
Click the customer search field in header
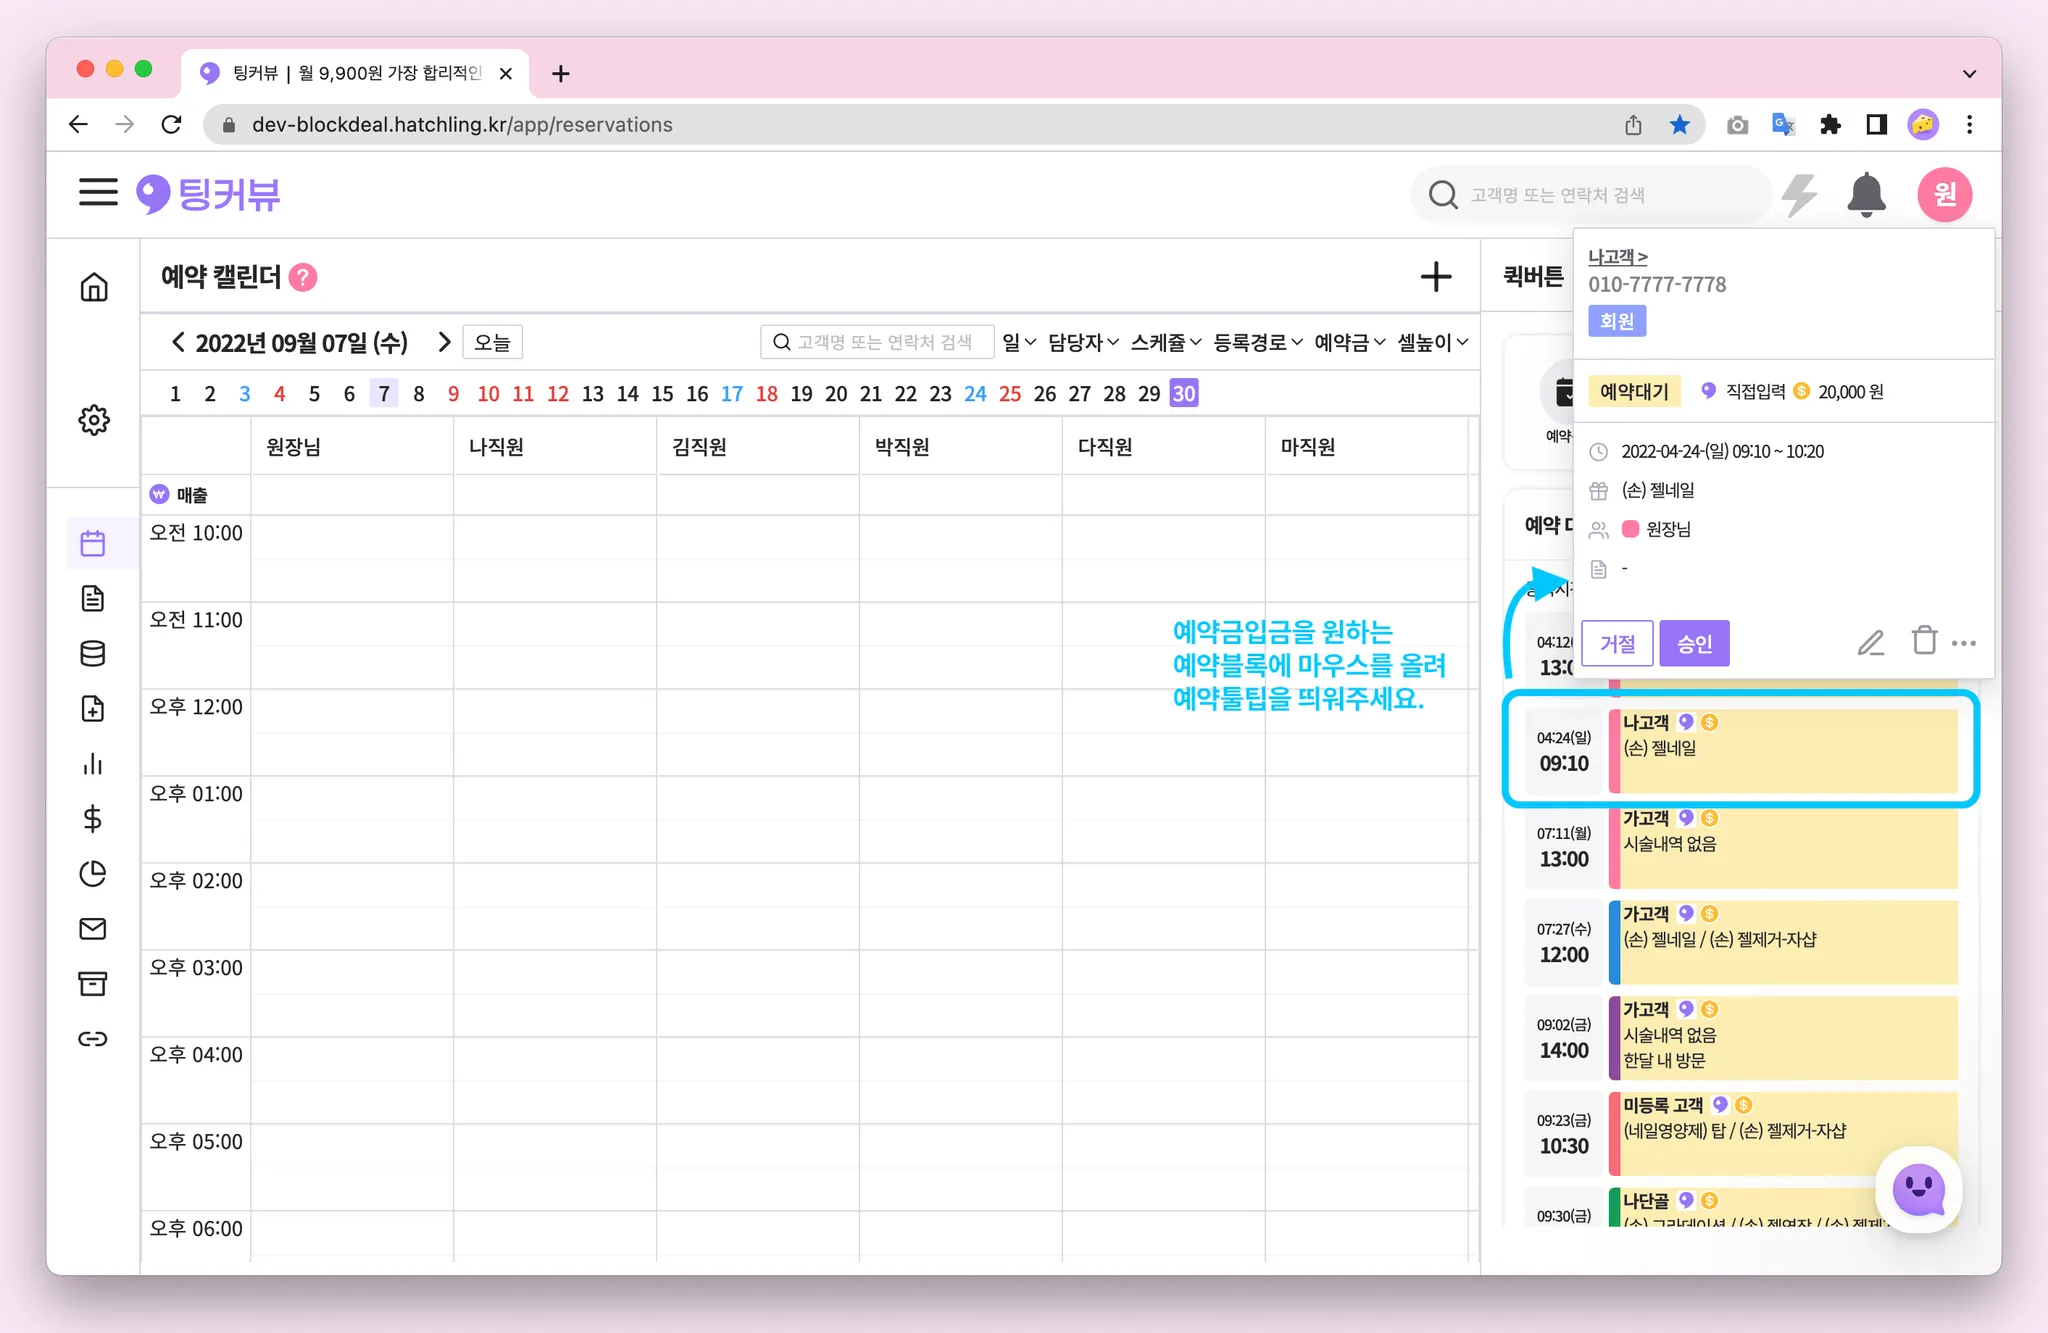click(x=1590, y=195)
